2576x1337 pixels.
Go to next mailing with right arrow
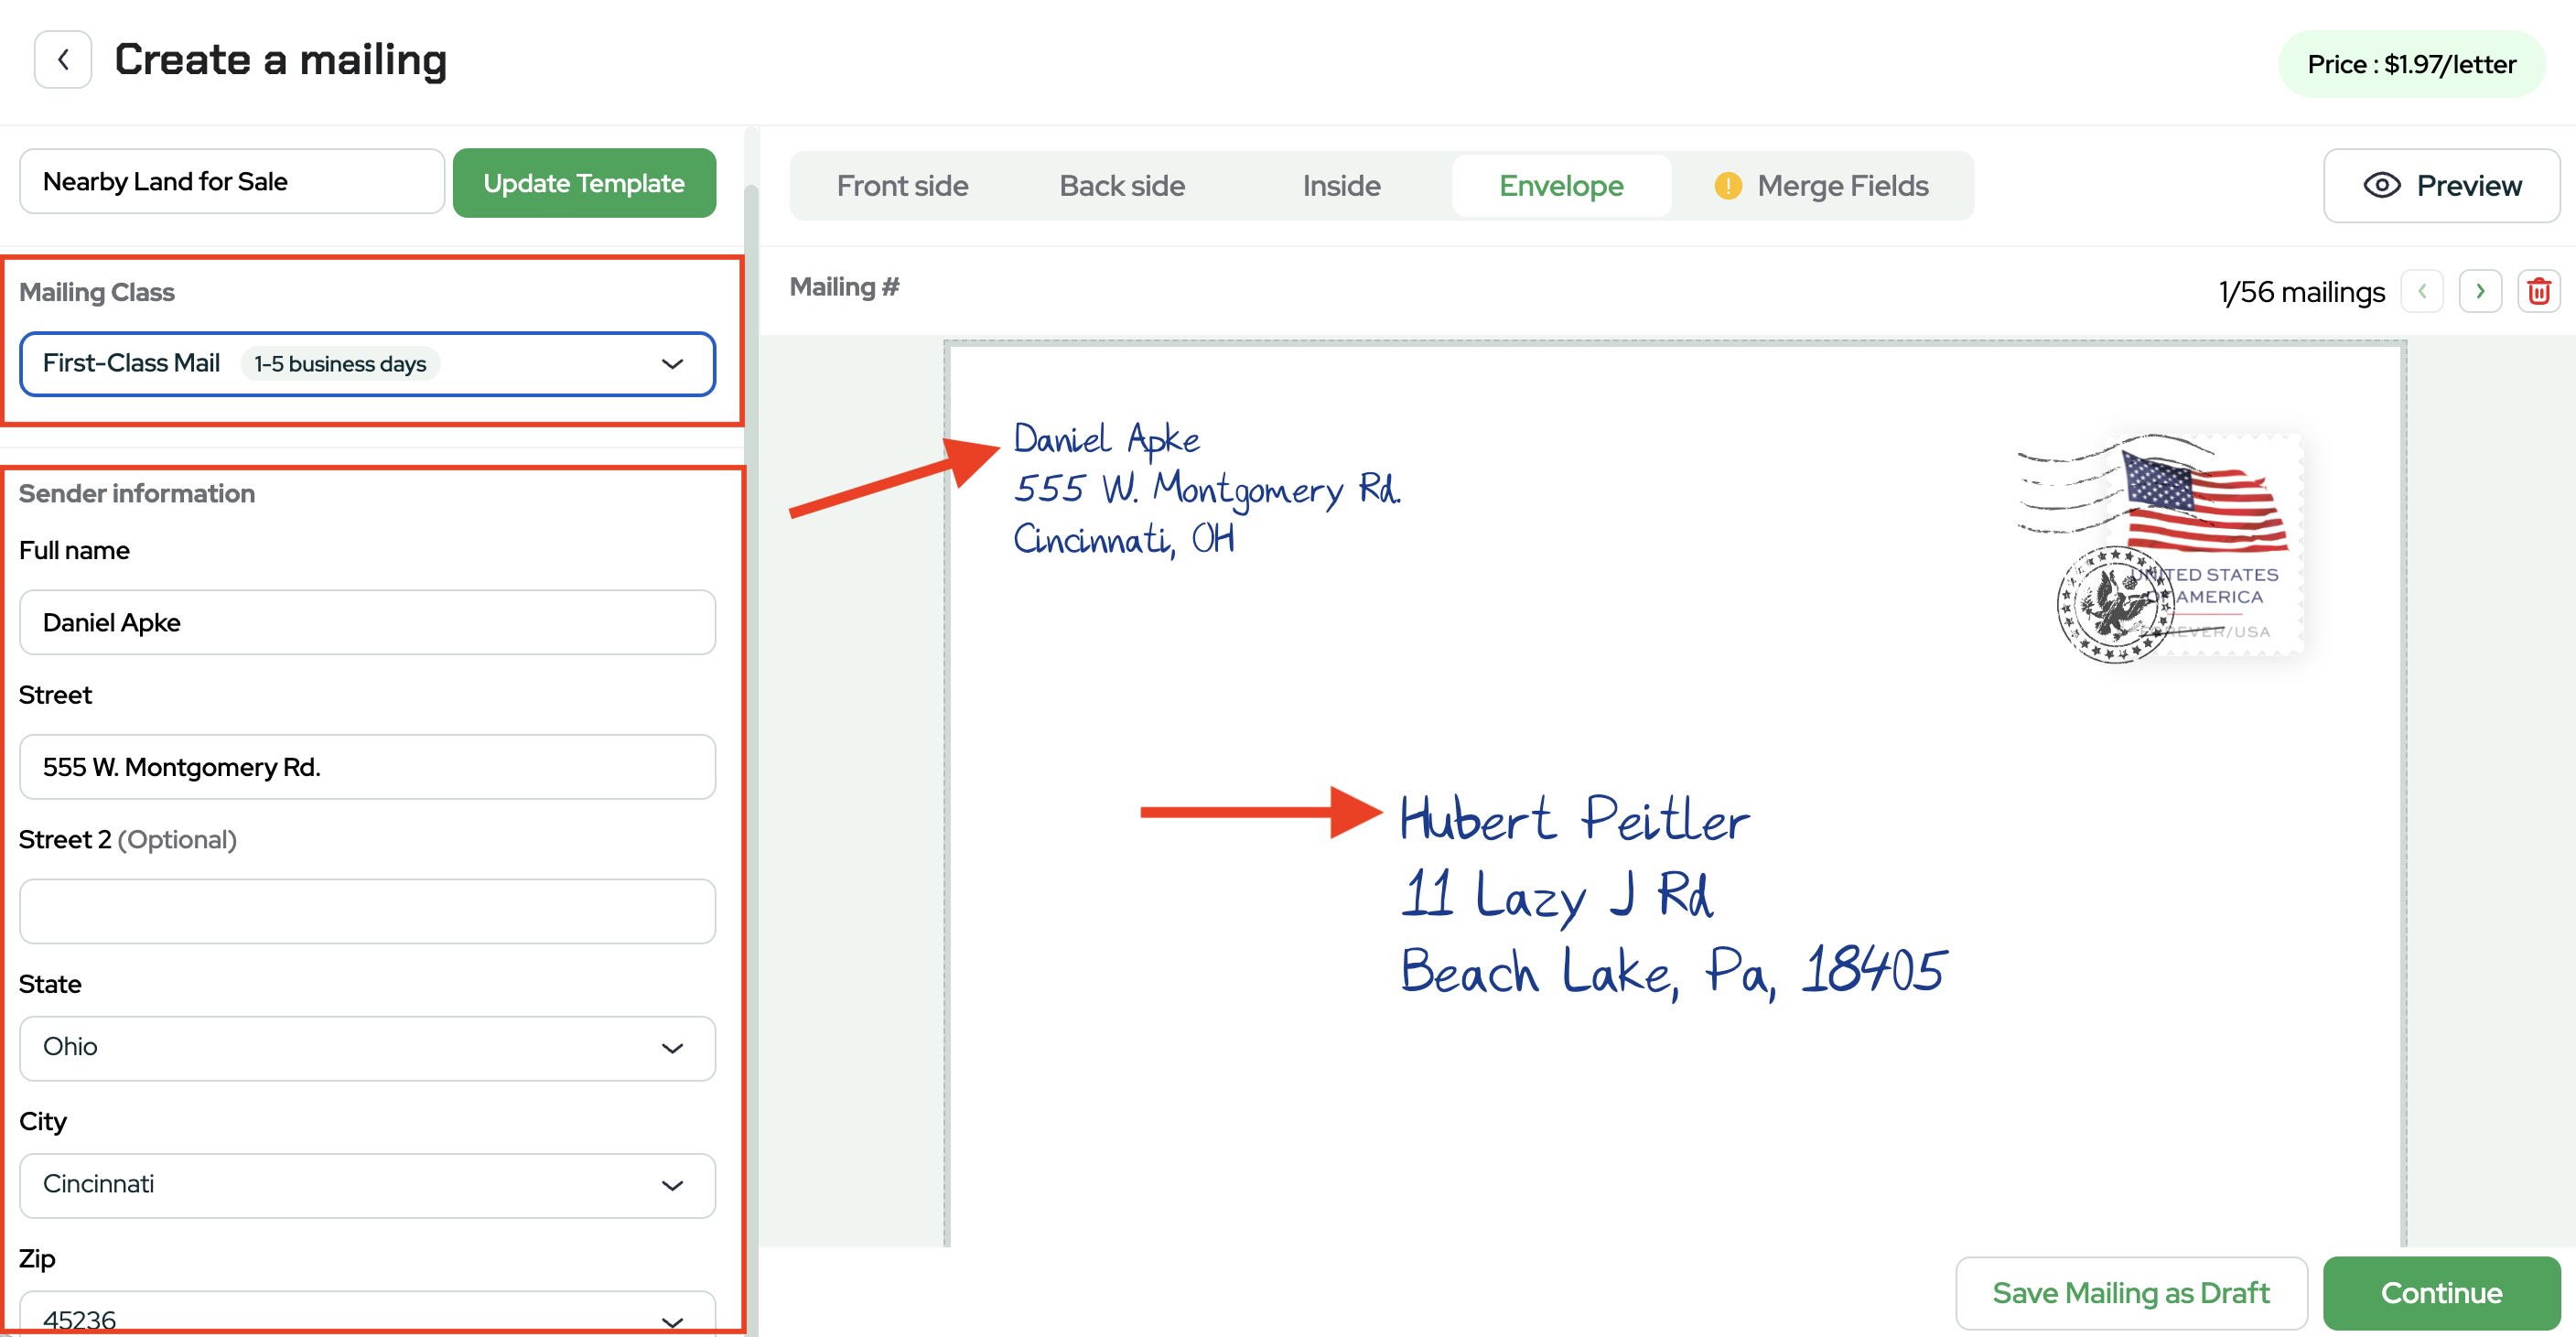(x=2480, y=291)
